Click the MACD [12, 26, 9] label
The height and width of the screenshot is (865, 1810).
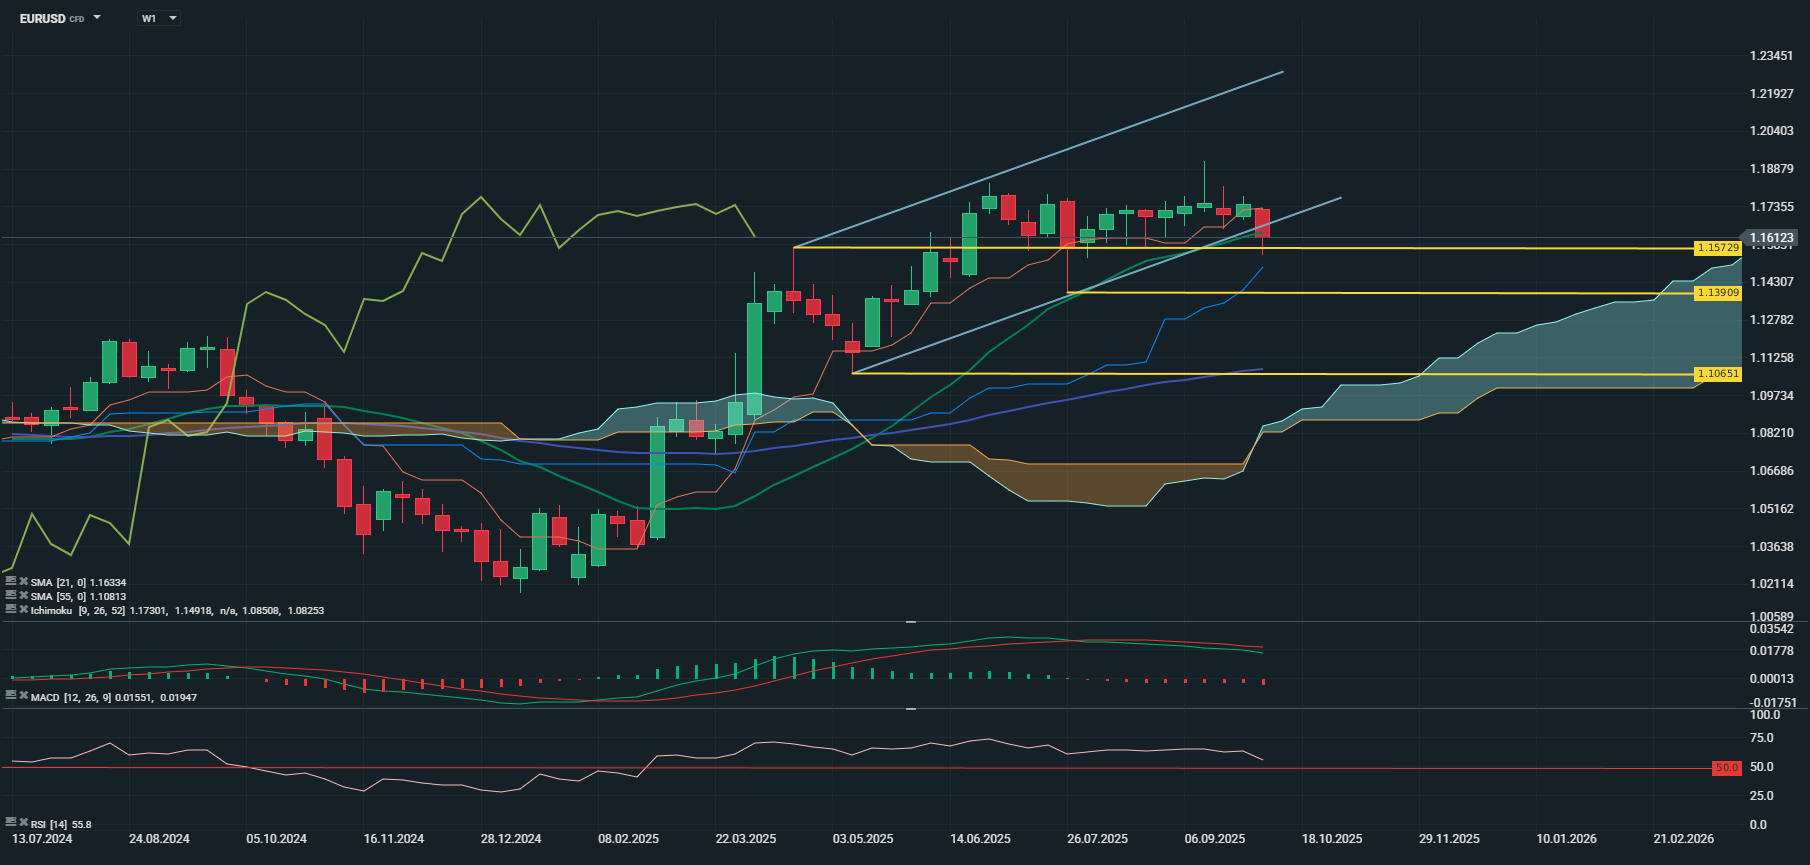click(x=71, y=697)
